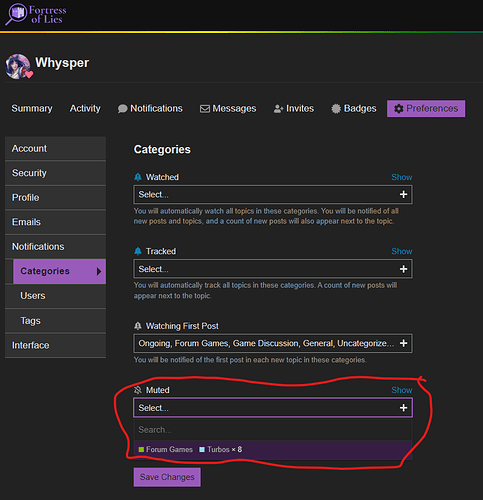Screen dimensions: 483x500
Task: Open the Badges tab
Action: pyautogui.click(x=354, y=108)
